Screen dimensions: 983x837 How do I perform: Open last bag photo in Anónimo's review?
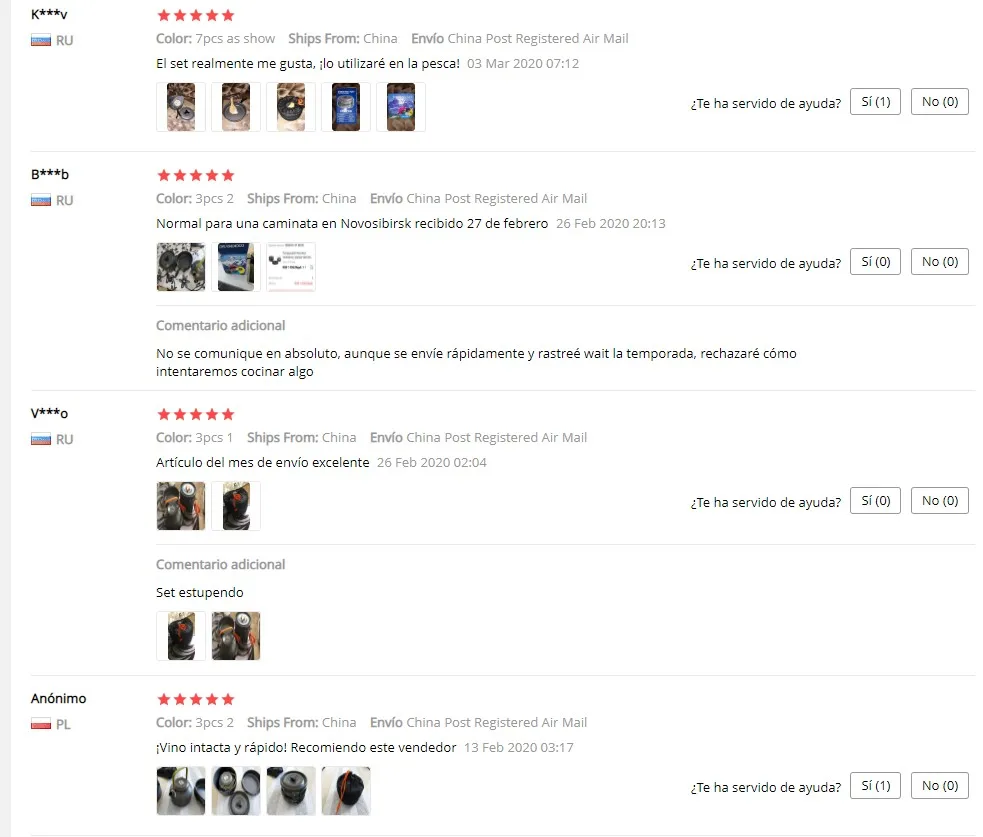pyautogui.click(x=346, y=791)
